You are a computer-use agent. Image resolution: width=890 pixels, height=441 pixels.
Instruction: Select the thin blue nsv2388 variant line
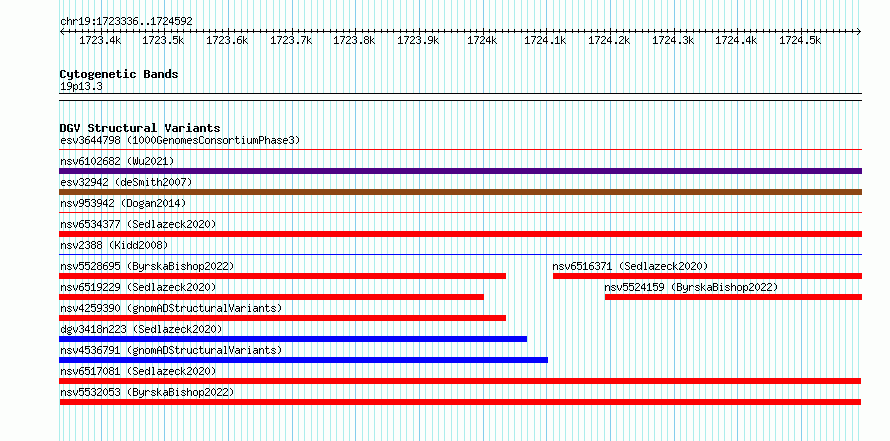[x=460, y=255]
